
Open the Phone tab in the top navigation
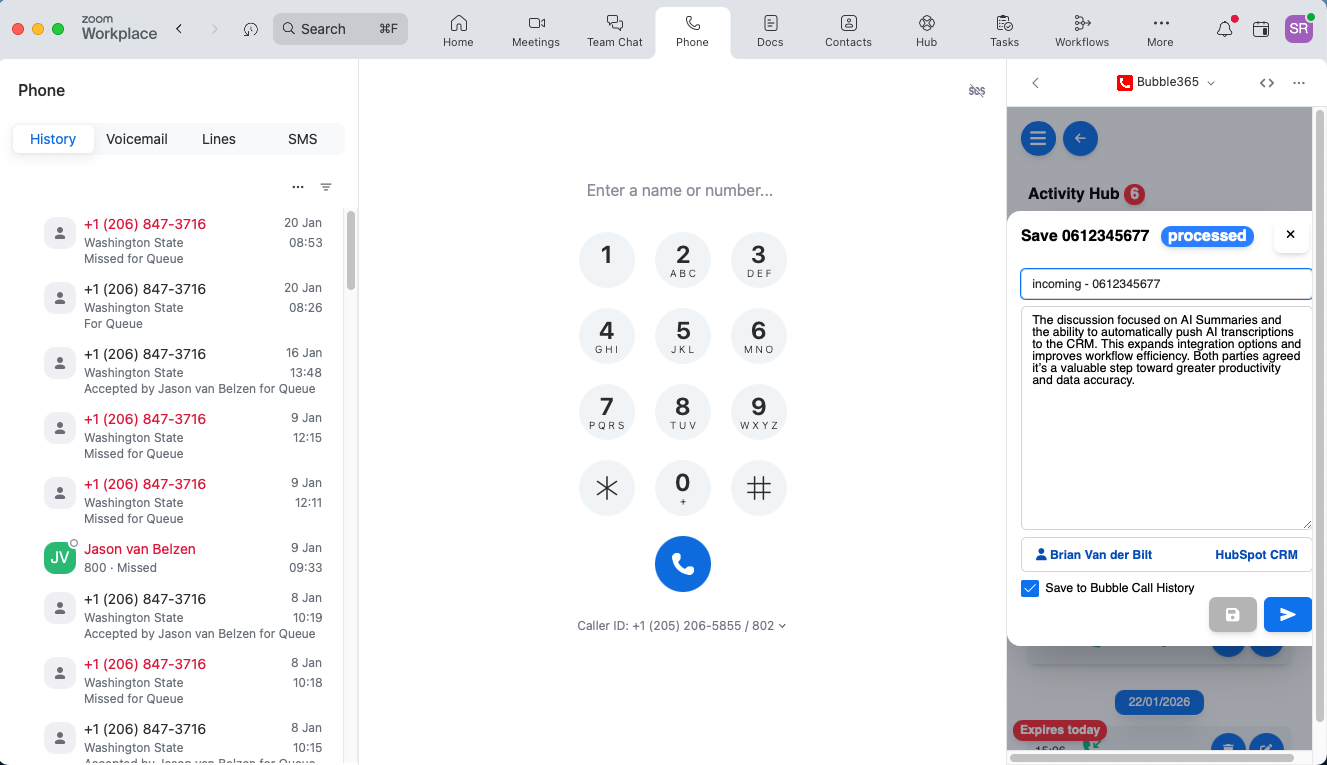[692, 31]
